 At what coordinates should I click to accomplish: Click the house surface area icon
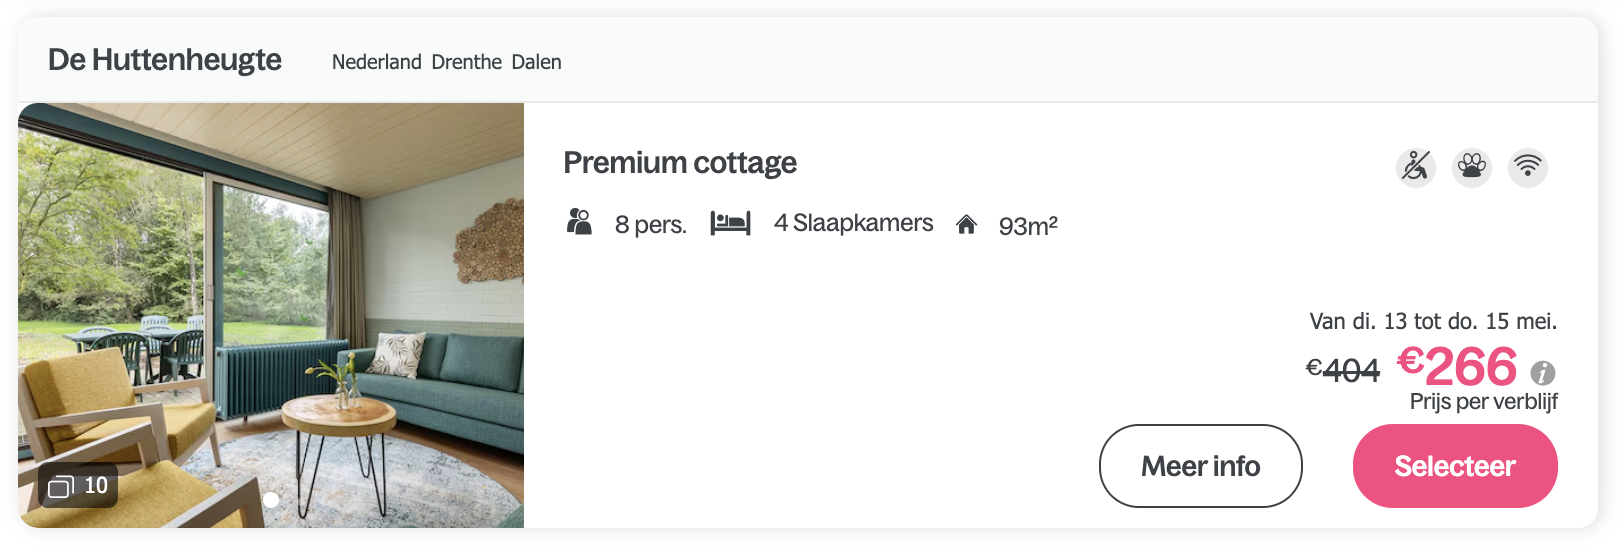point(966,224)
